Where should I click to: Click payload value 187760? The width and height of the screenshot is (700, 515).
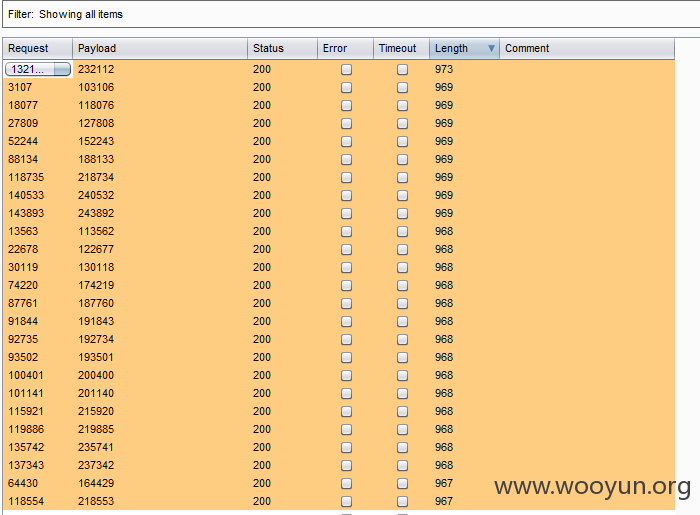point(96,303)
